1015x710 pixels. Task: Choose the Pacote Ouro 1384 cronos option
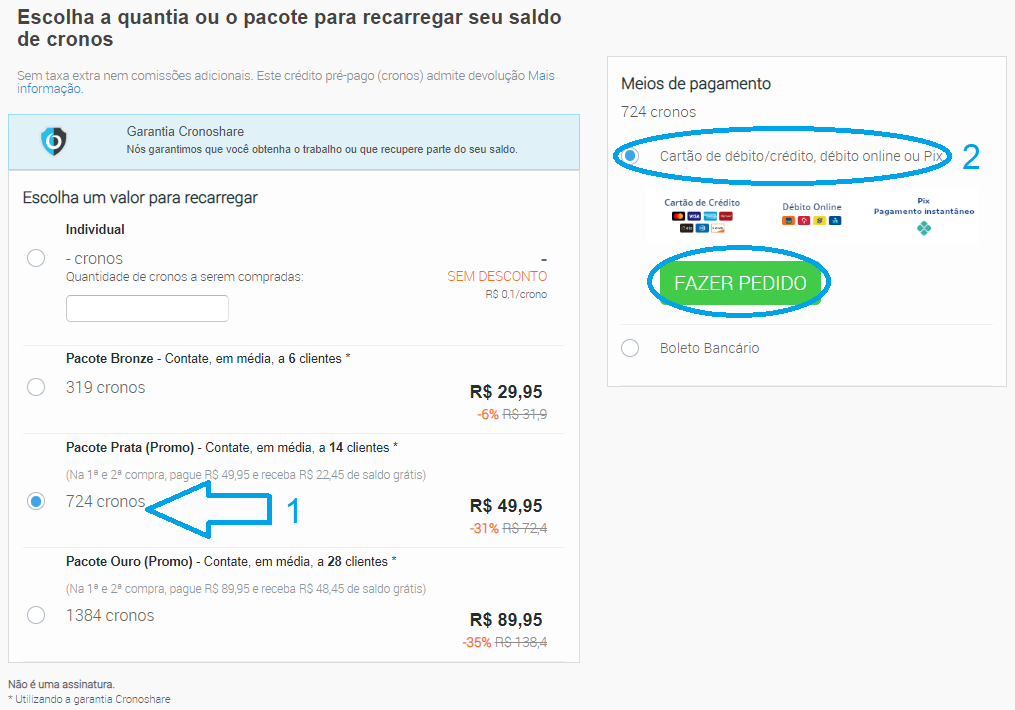point(36,615)
